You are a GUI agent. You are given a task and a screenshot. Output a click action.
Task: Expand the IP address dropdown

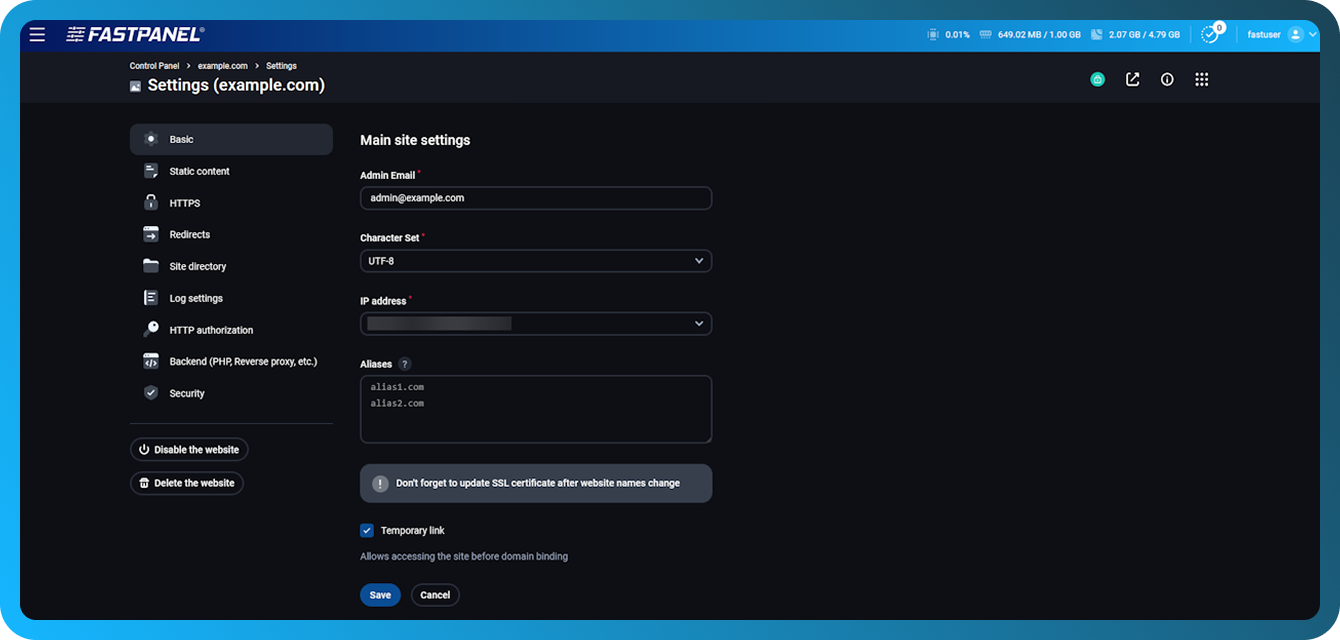click(x=535, y=323)
